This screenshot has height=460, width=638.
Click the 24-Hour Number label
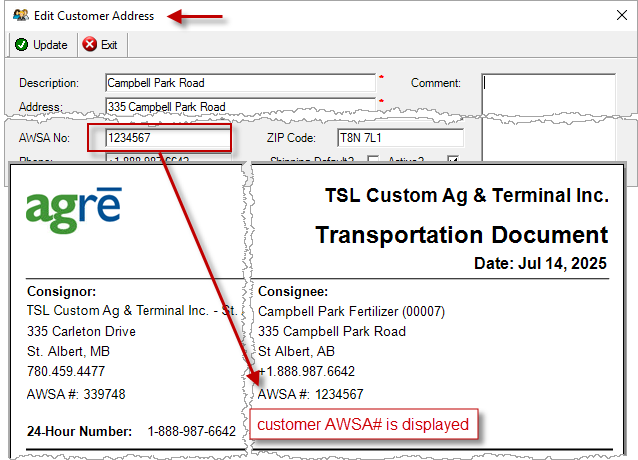pyautogui.click(x=79, y=432)
